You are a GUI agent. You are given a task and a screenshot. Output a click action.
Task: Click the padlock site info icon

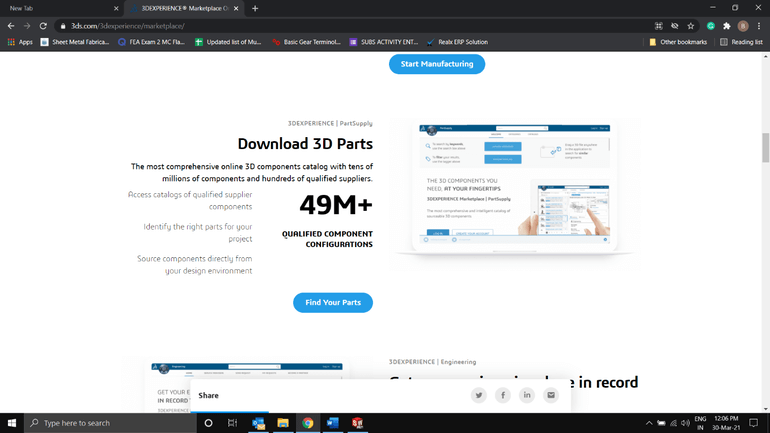[63, 26]
